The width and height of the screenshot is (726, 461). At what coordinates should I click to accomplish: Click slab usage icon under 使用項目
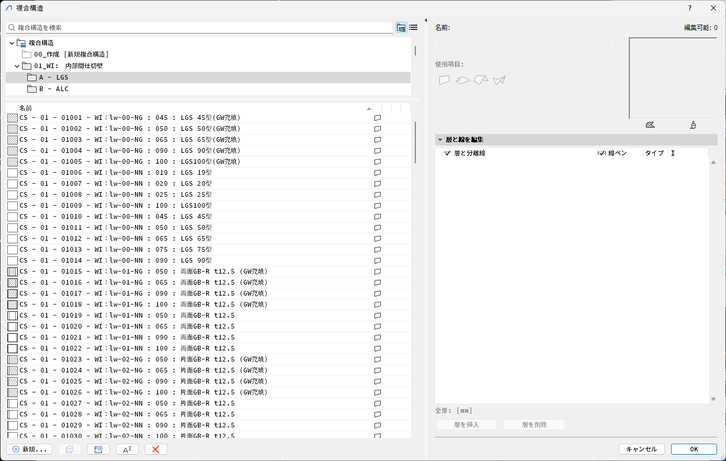coord(463,80)
